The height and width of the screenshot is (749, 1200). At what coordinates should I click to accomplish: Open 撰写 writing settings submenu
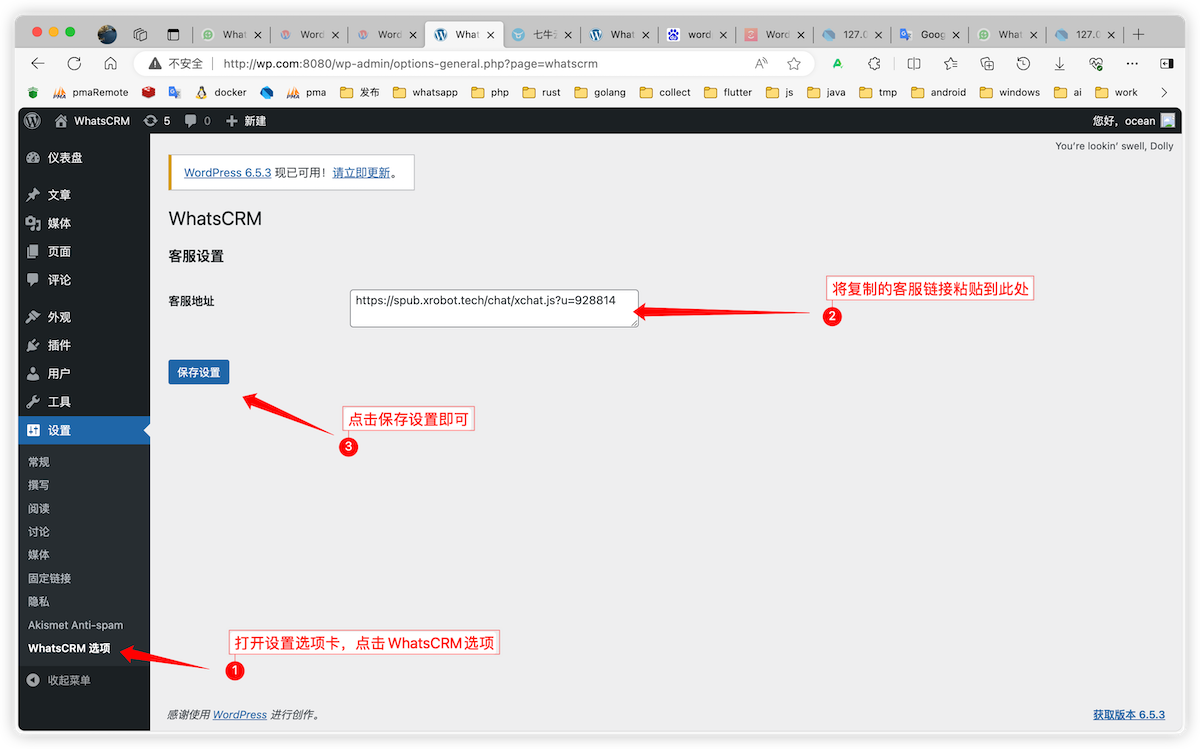point(39,485)
